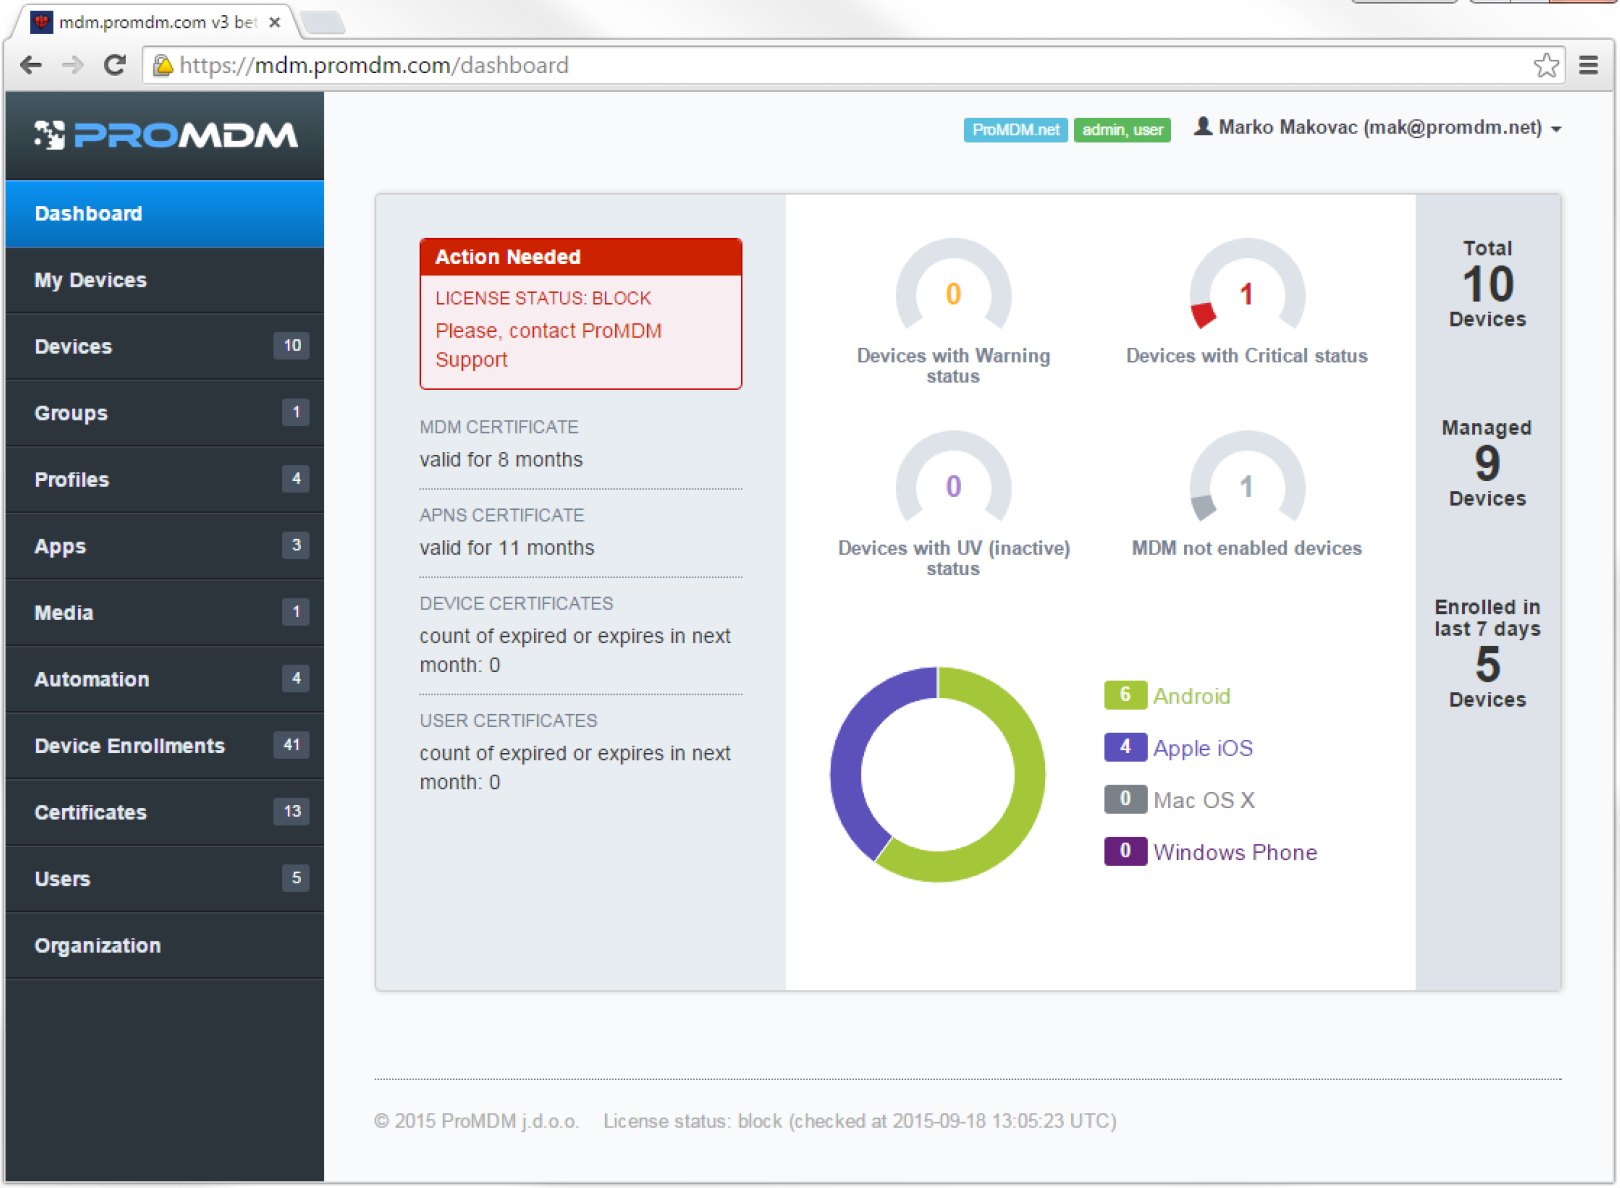Click Enrolled in last 7 days counter

tap(1488, 653)
